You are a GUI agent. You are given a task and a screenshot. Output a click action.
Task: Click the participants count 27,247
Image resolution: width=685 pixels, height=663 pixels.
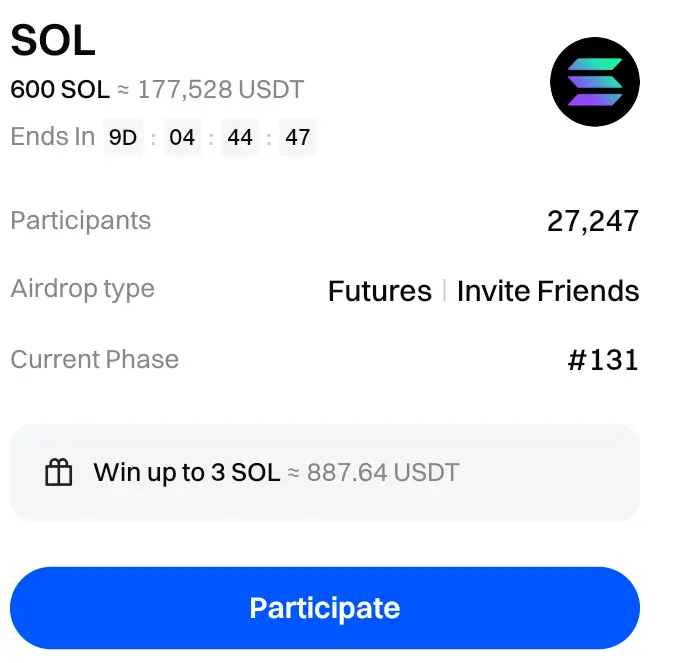click(x=593, y=221)
